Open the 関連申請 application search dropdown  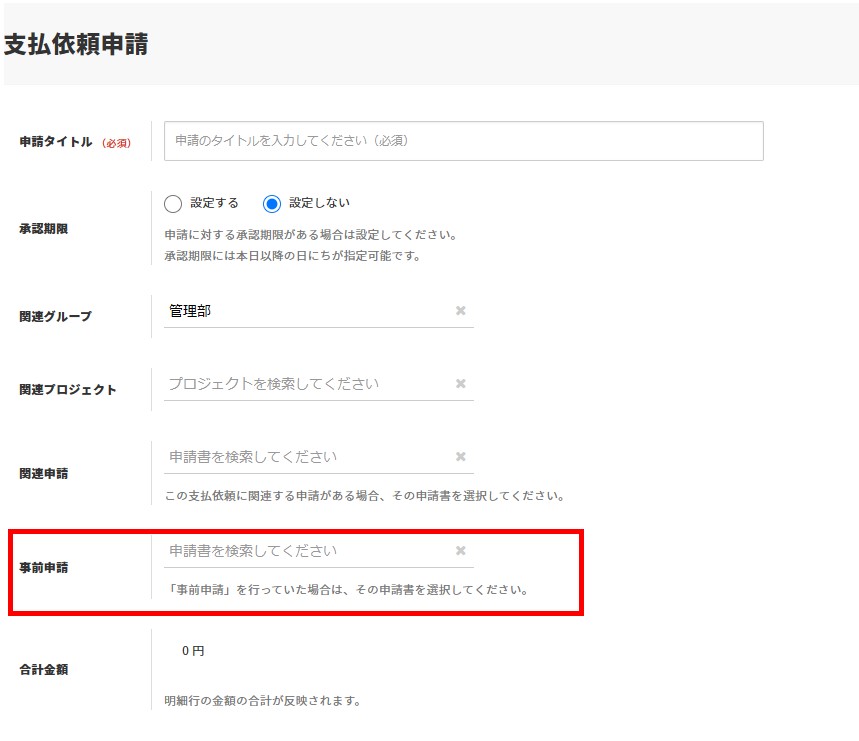coord(305,457)
